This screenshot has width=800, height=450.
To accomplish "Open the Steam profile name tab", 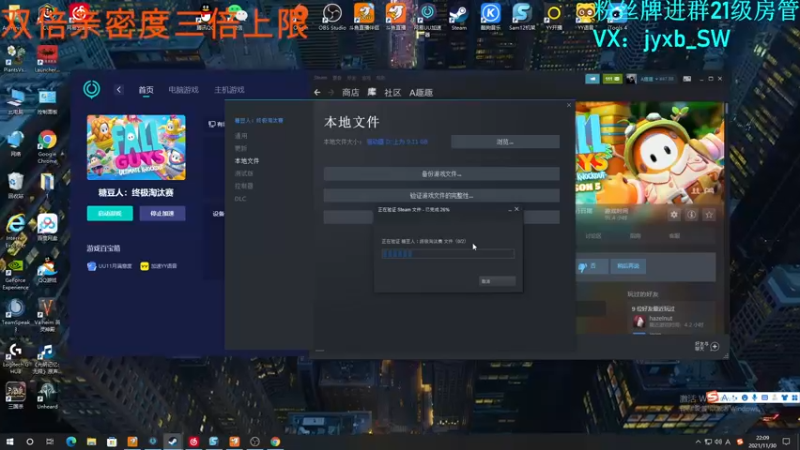I will 421,92.
